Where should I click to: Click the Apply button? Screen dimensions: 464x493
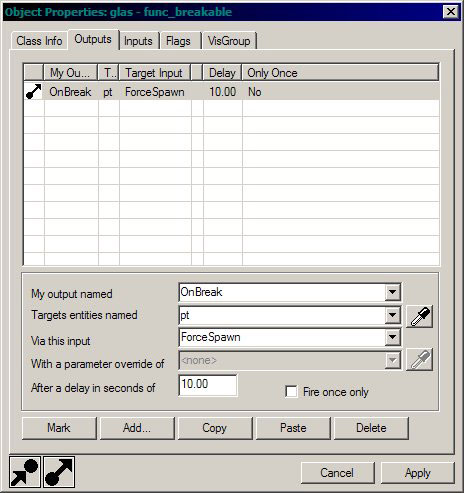point(418,473)
